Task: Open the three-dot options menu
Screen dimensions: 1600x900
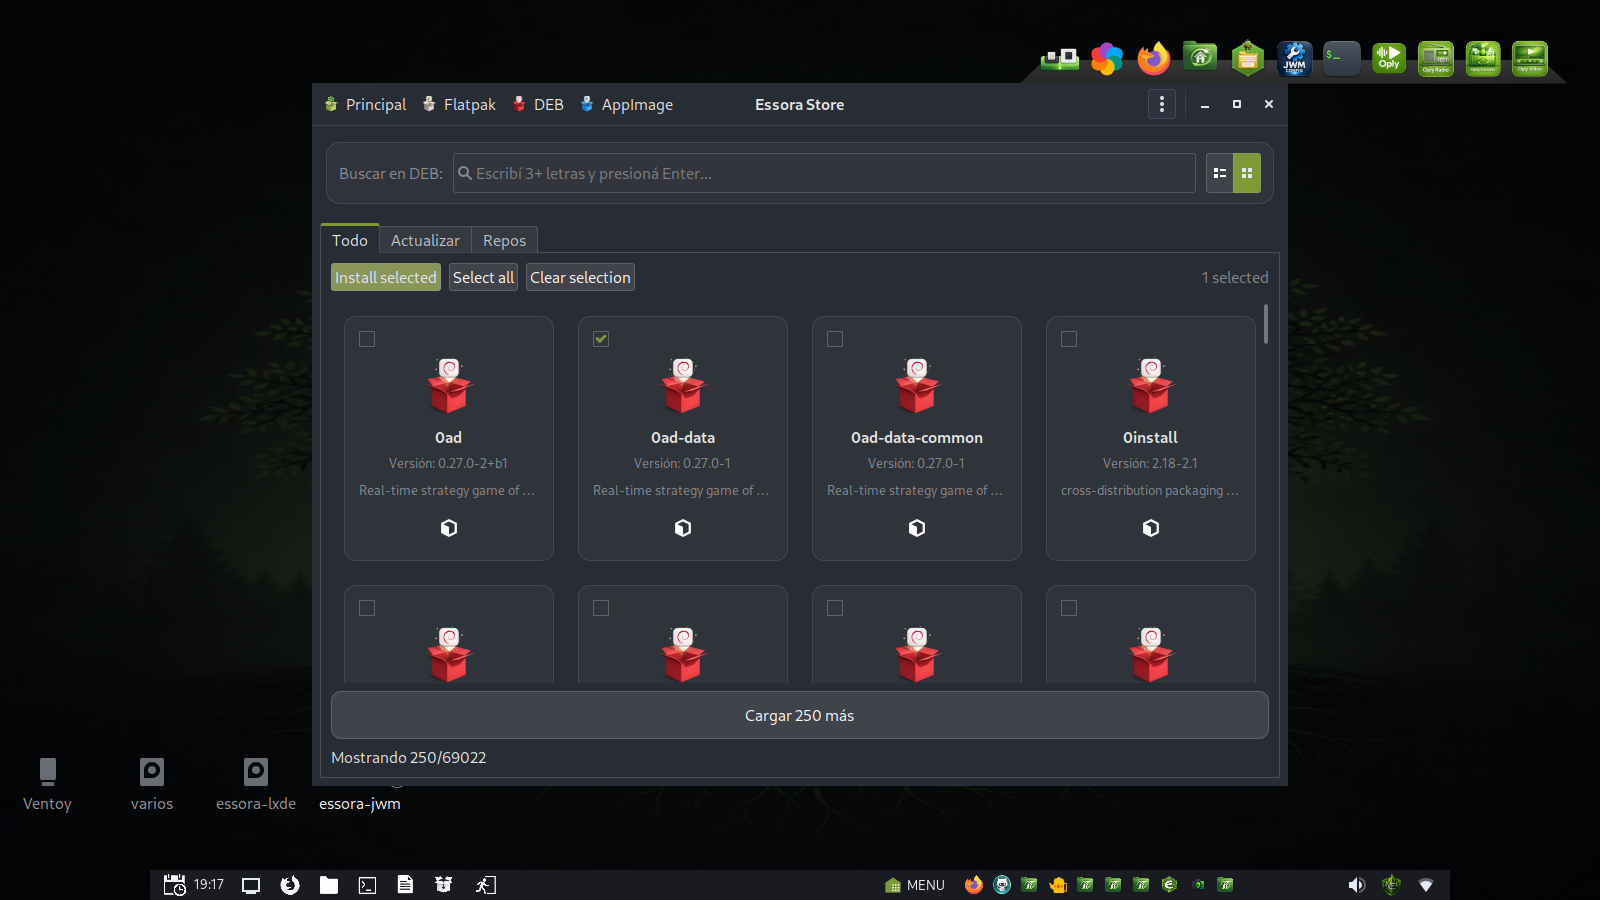Action: pyautogui.click(x=1161, y=104)
